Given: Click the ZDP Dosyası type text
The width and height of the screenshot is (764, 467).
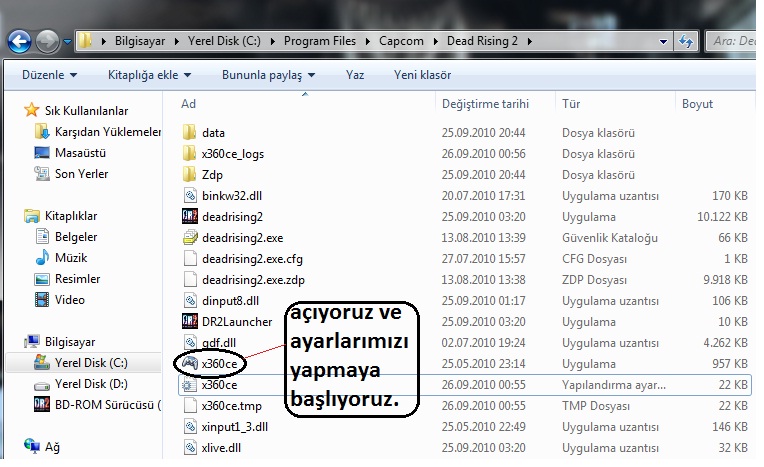Looking at the screenshot, I should [594, 280].
